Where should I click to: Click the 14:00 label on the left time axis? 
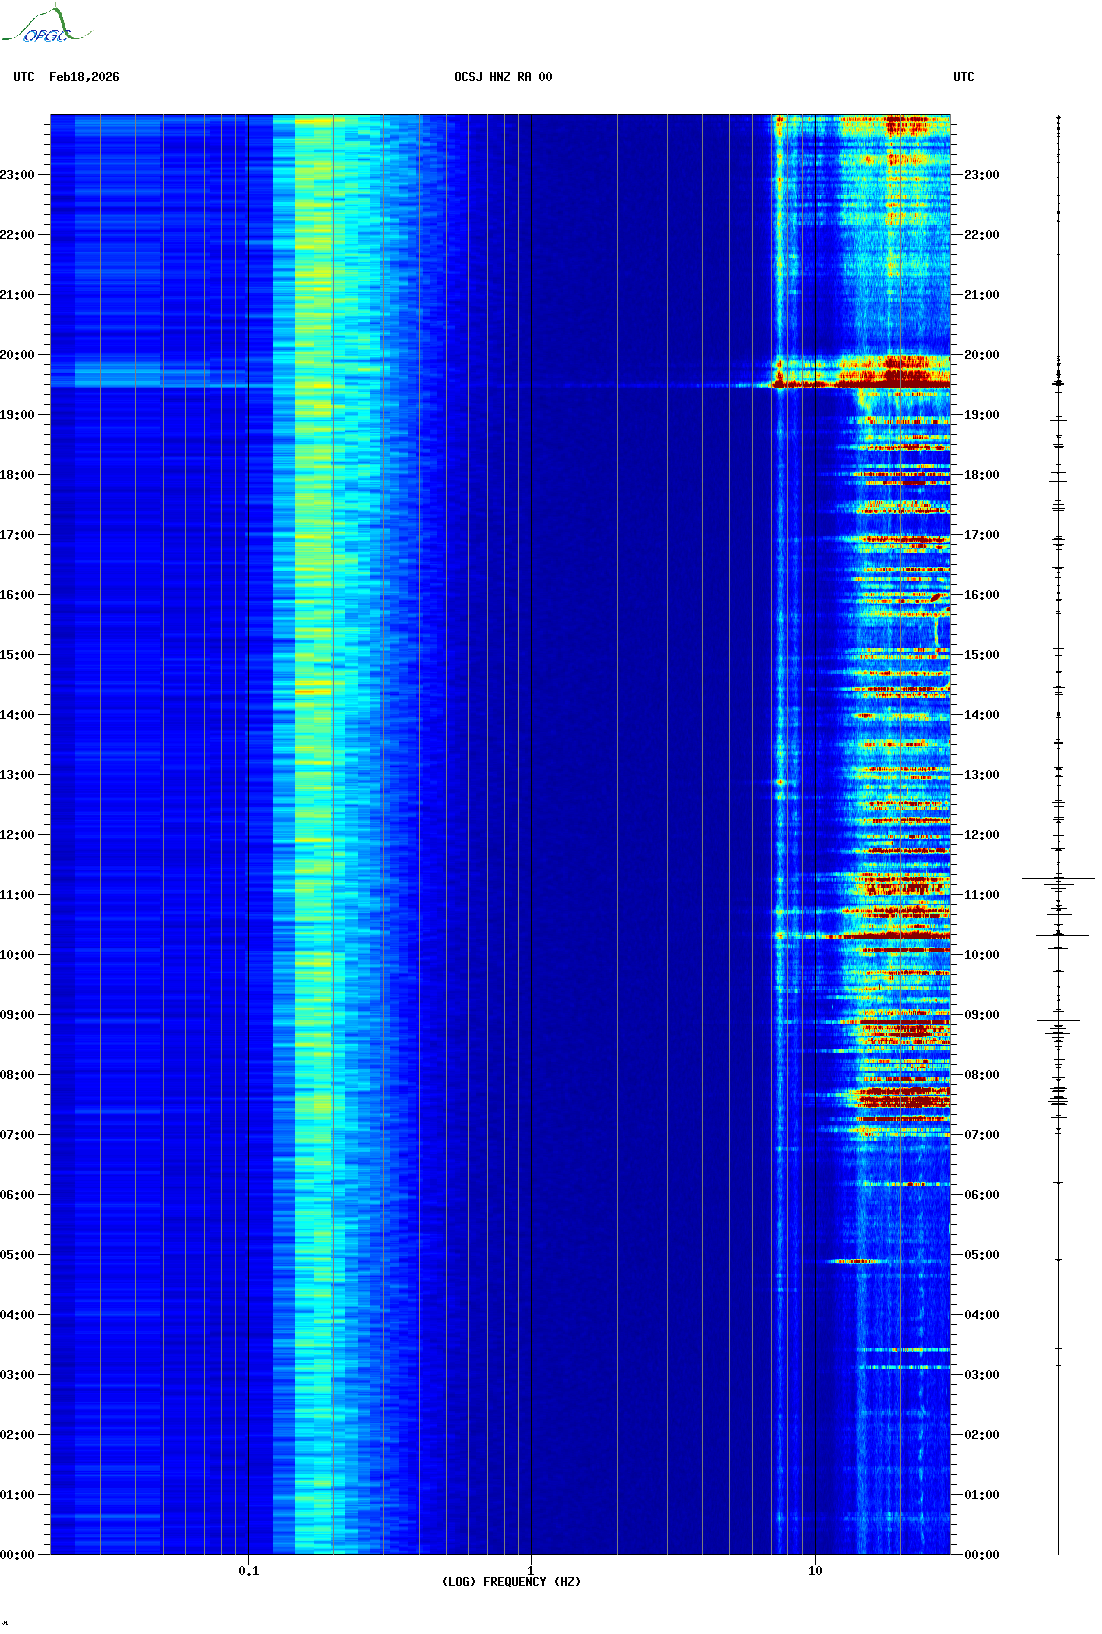17,715
